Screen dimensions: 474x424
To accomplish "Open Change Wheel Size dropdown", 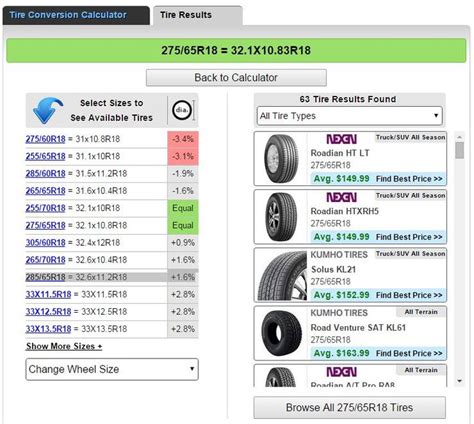I will pos(112,369).
